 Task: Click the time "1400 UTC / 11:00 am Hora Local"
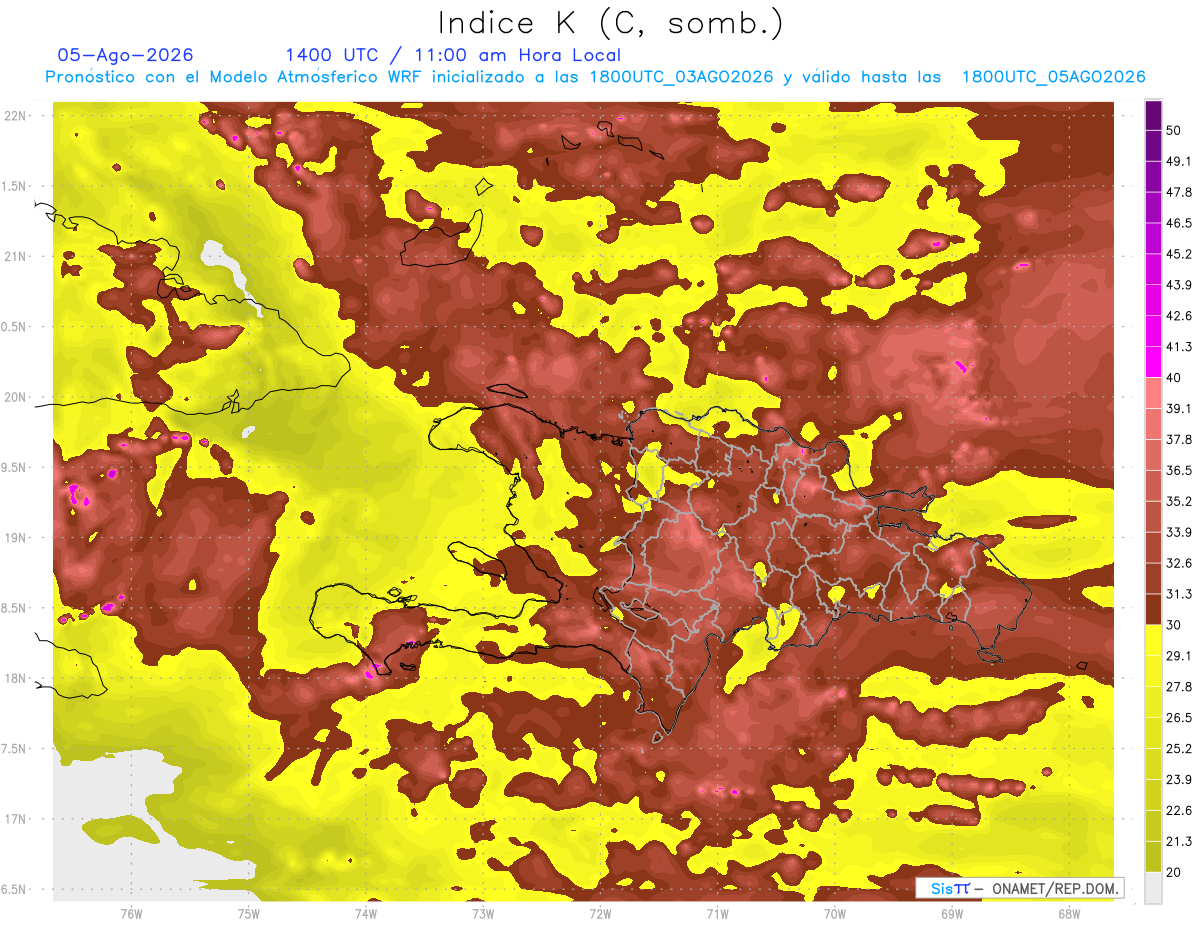pyautogui.click(x=453, y=55)
